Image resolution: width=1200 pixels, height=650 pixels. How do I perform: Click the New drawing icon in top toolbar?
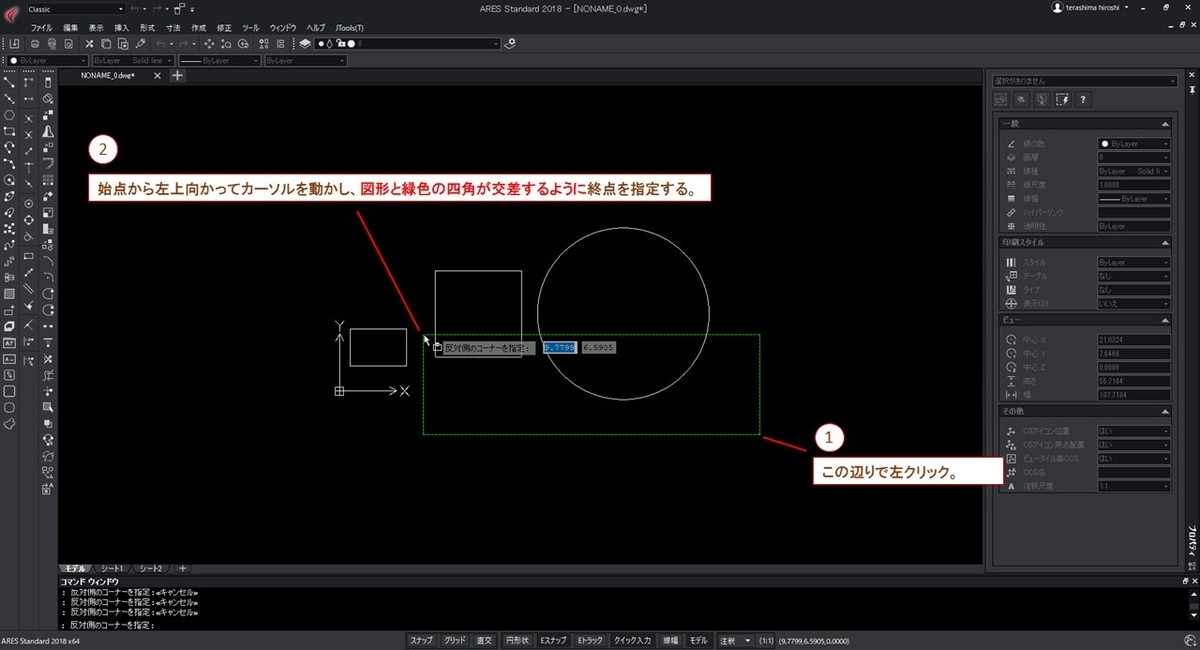[14, 44]
